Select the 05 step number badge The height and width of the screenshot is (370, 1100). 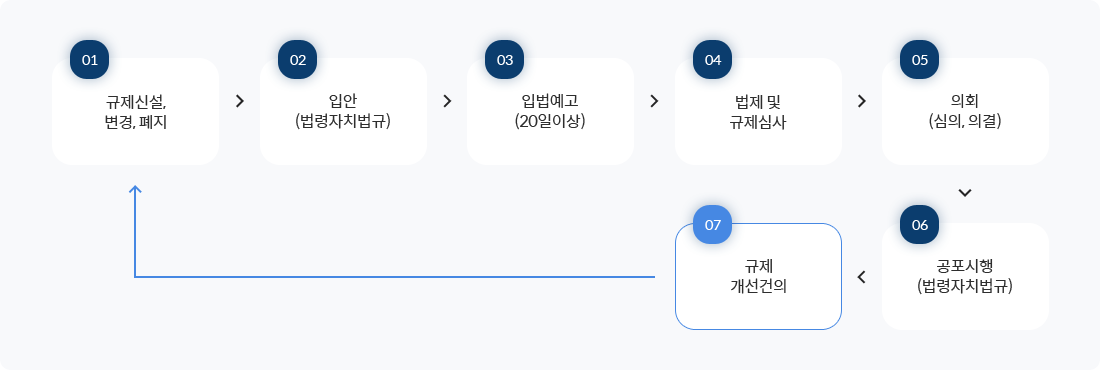[x=919, y=60]
